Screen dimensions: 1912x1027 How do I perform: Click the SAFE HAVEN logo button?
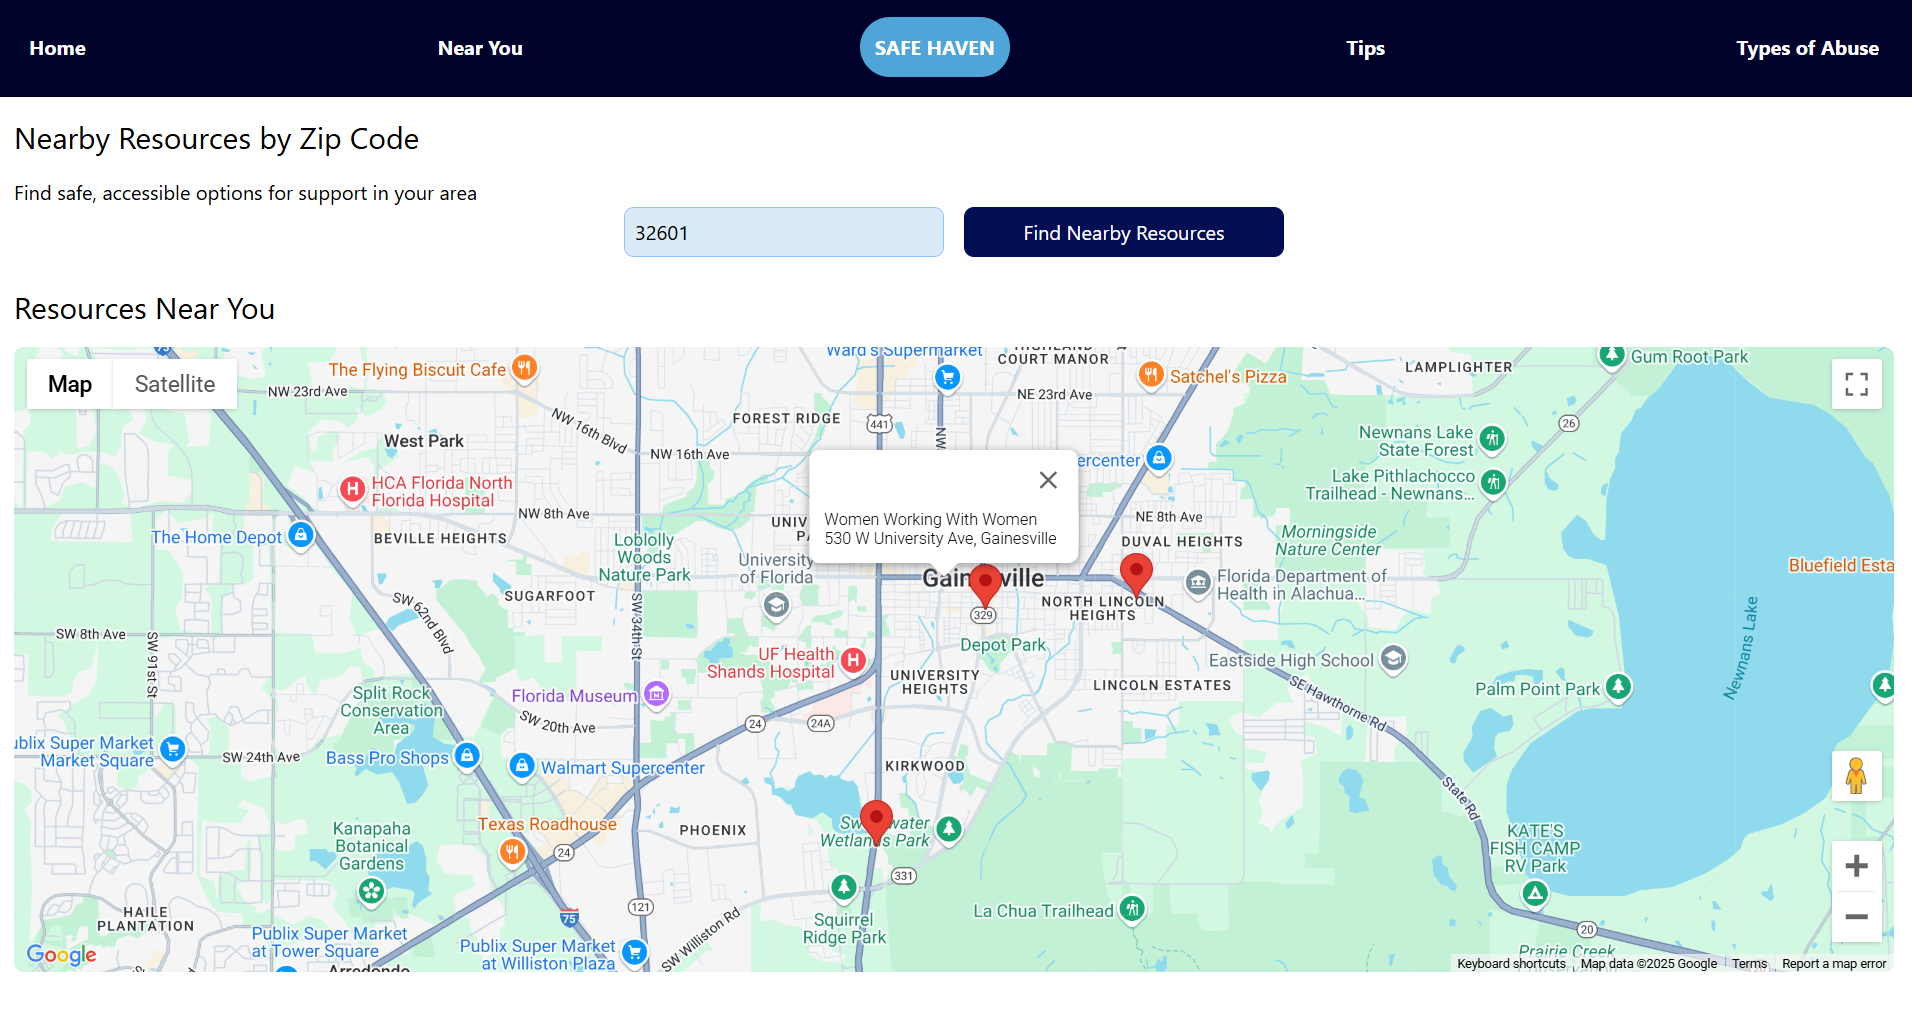click(x=935, y=47)
